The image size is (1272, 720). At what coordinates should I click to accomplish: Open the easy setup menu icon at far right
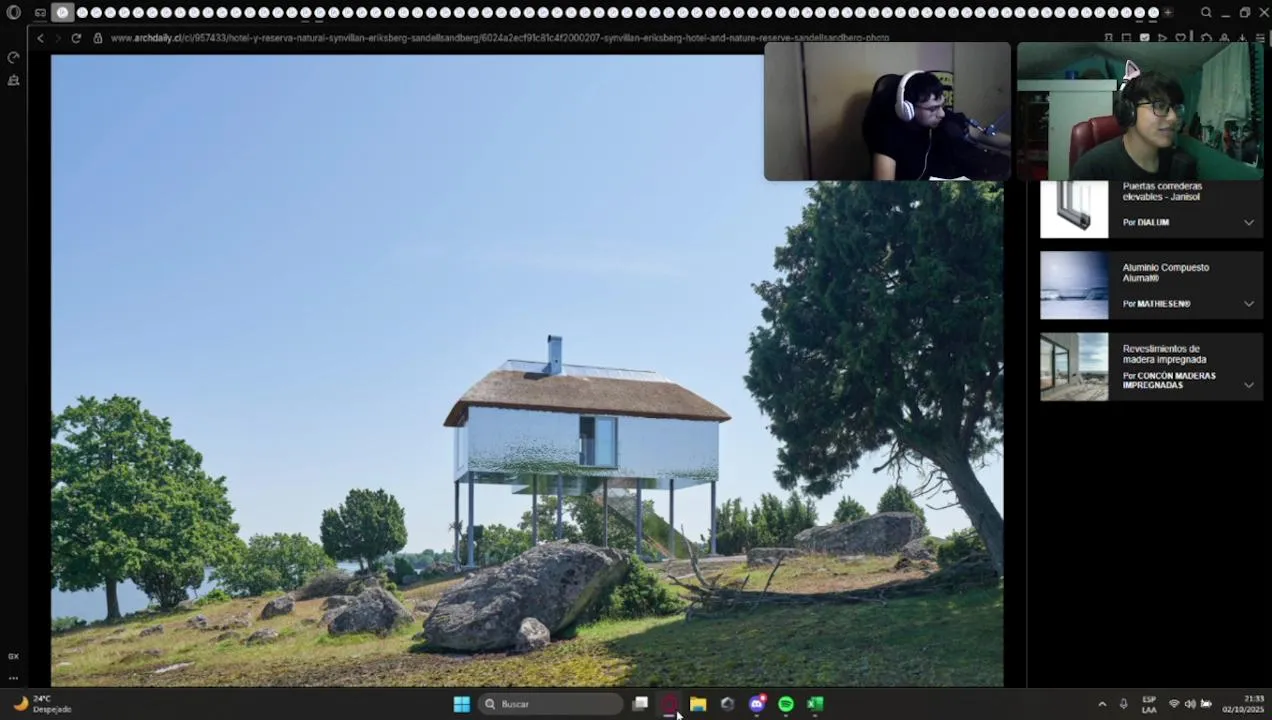(x=1258, y=38)
